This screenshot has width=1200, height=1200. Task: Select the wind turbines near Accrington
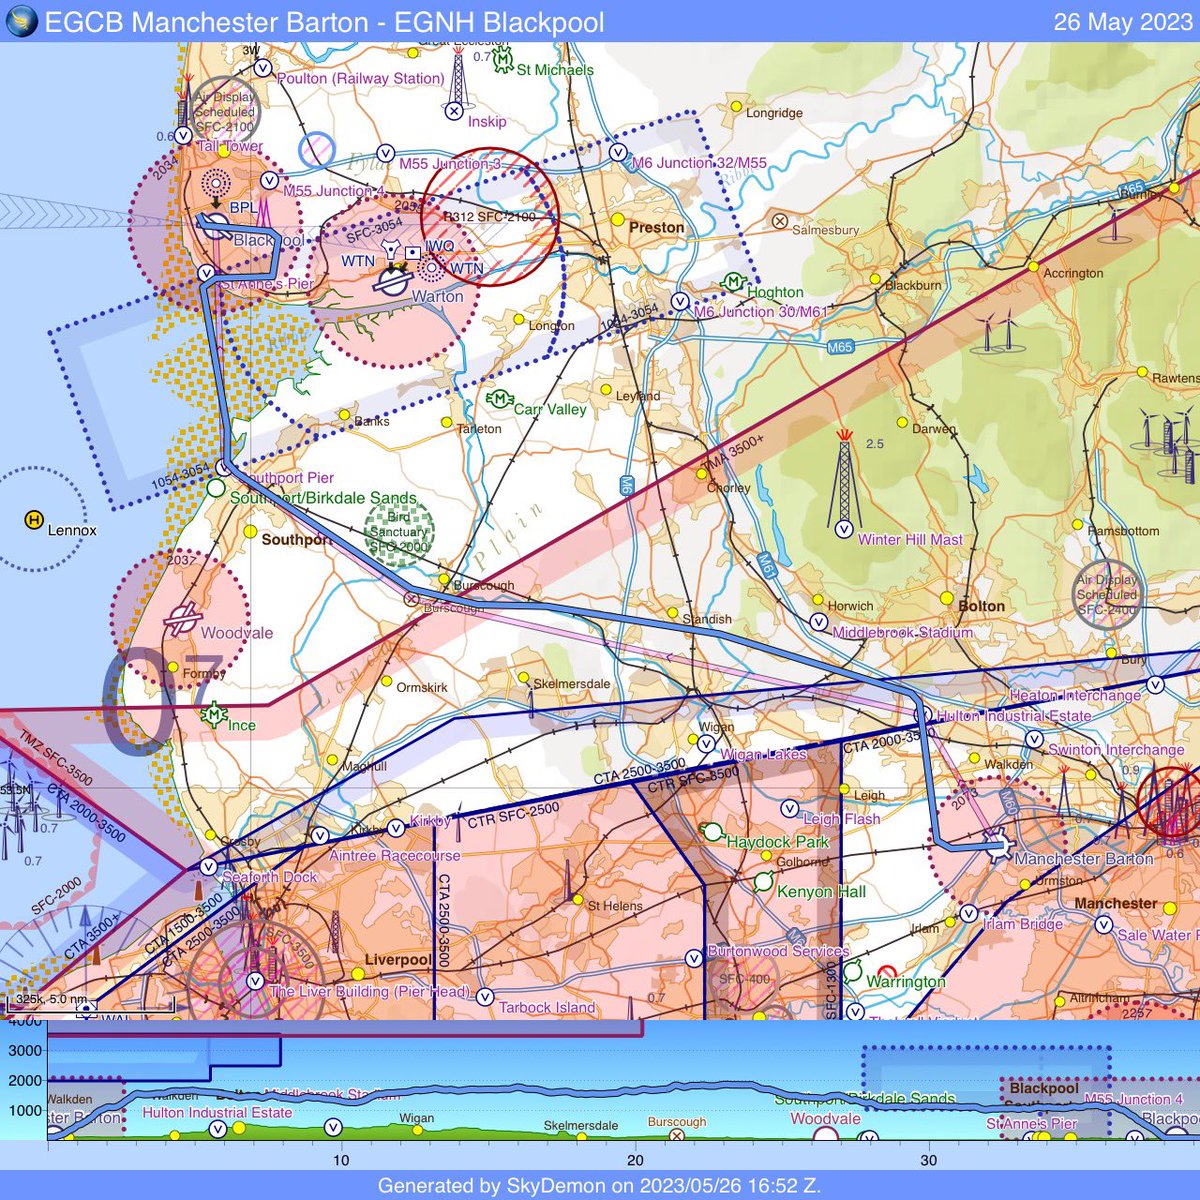pyautogui.click(x=998, y=333)
